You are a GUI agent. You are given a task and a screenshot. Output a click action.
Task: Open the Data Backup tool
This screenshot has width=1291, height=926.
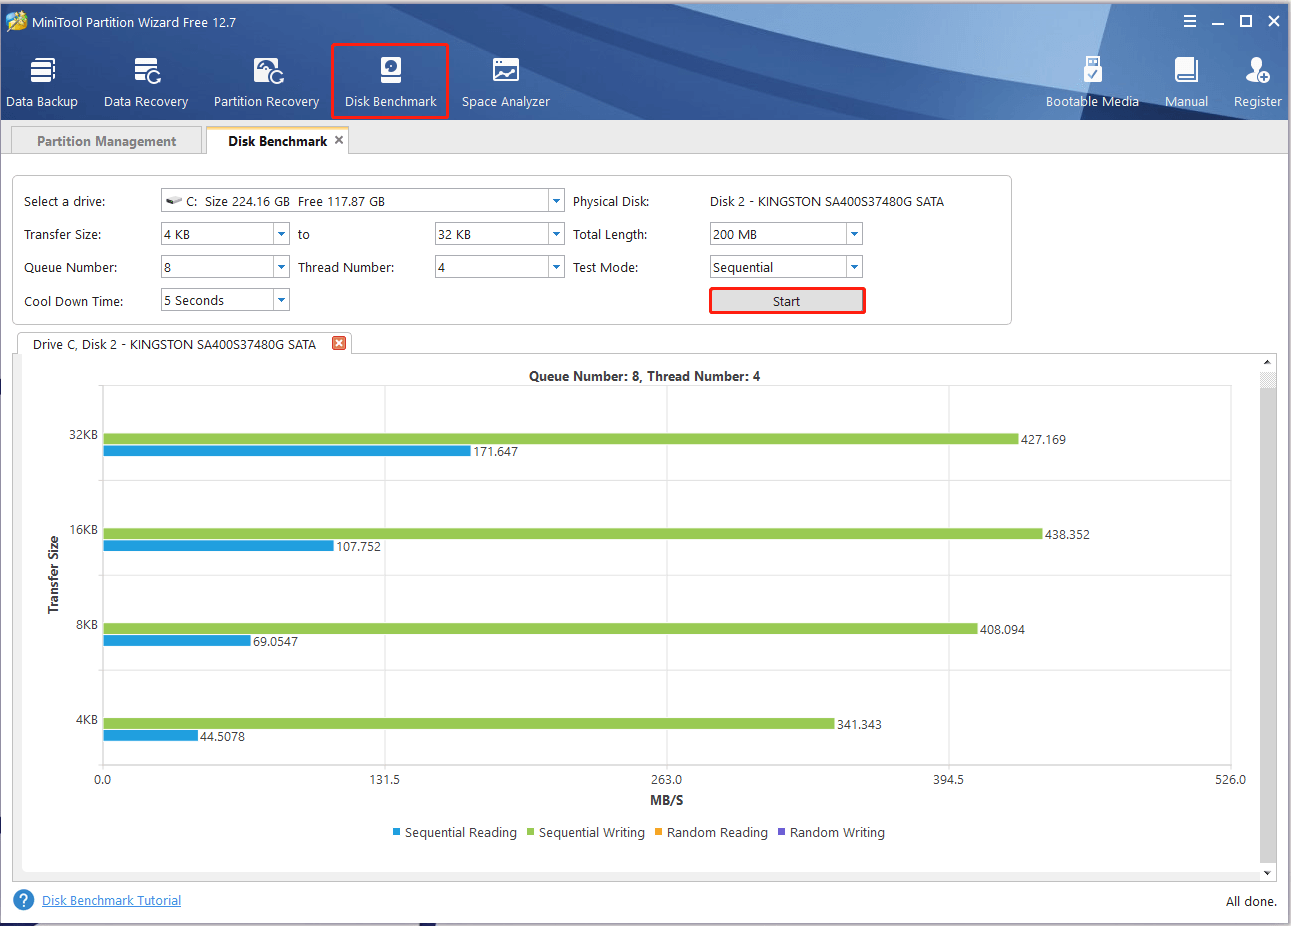click(x=42, y=82)
